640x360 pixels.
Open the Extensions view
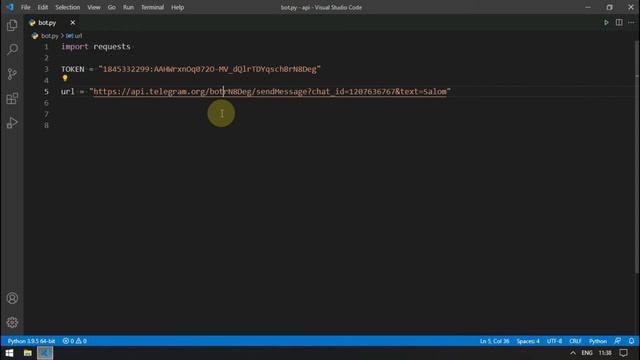coord(12,98)
